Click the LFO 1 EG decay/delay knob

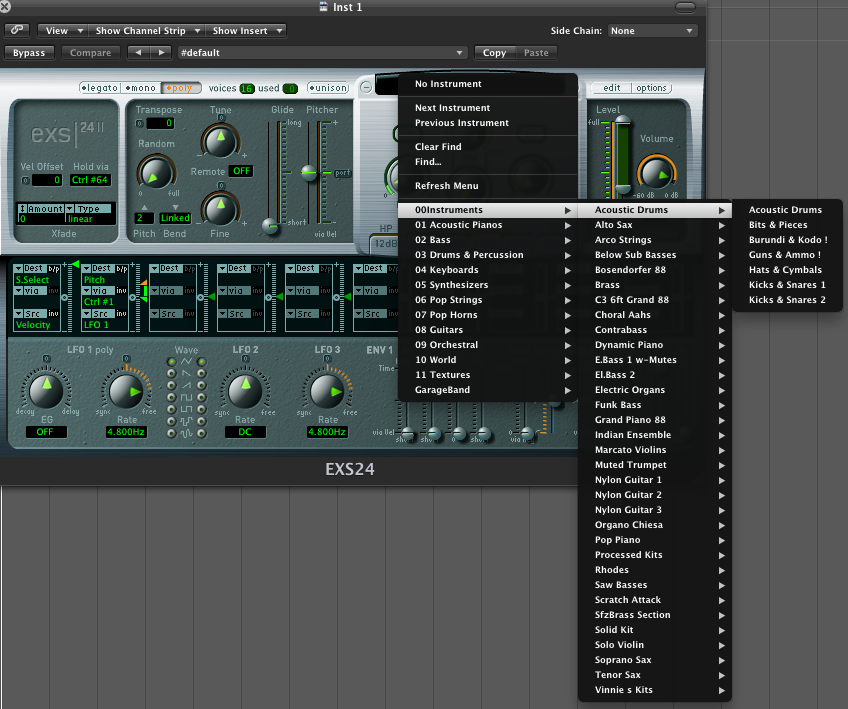coord(46,390)
